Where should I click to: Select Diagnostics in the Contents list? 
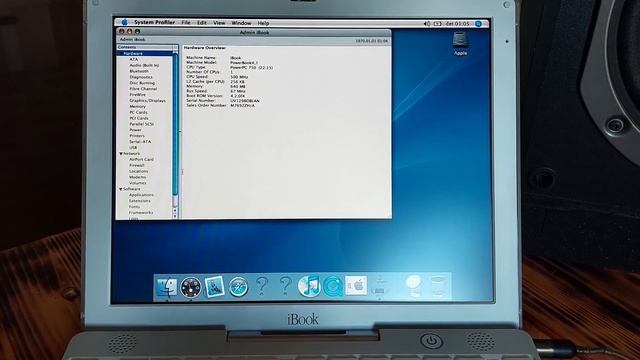tap(141, 77)
